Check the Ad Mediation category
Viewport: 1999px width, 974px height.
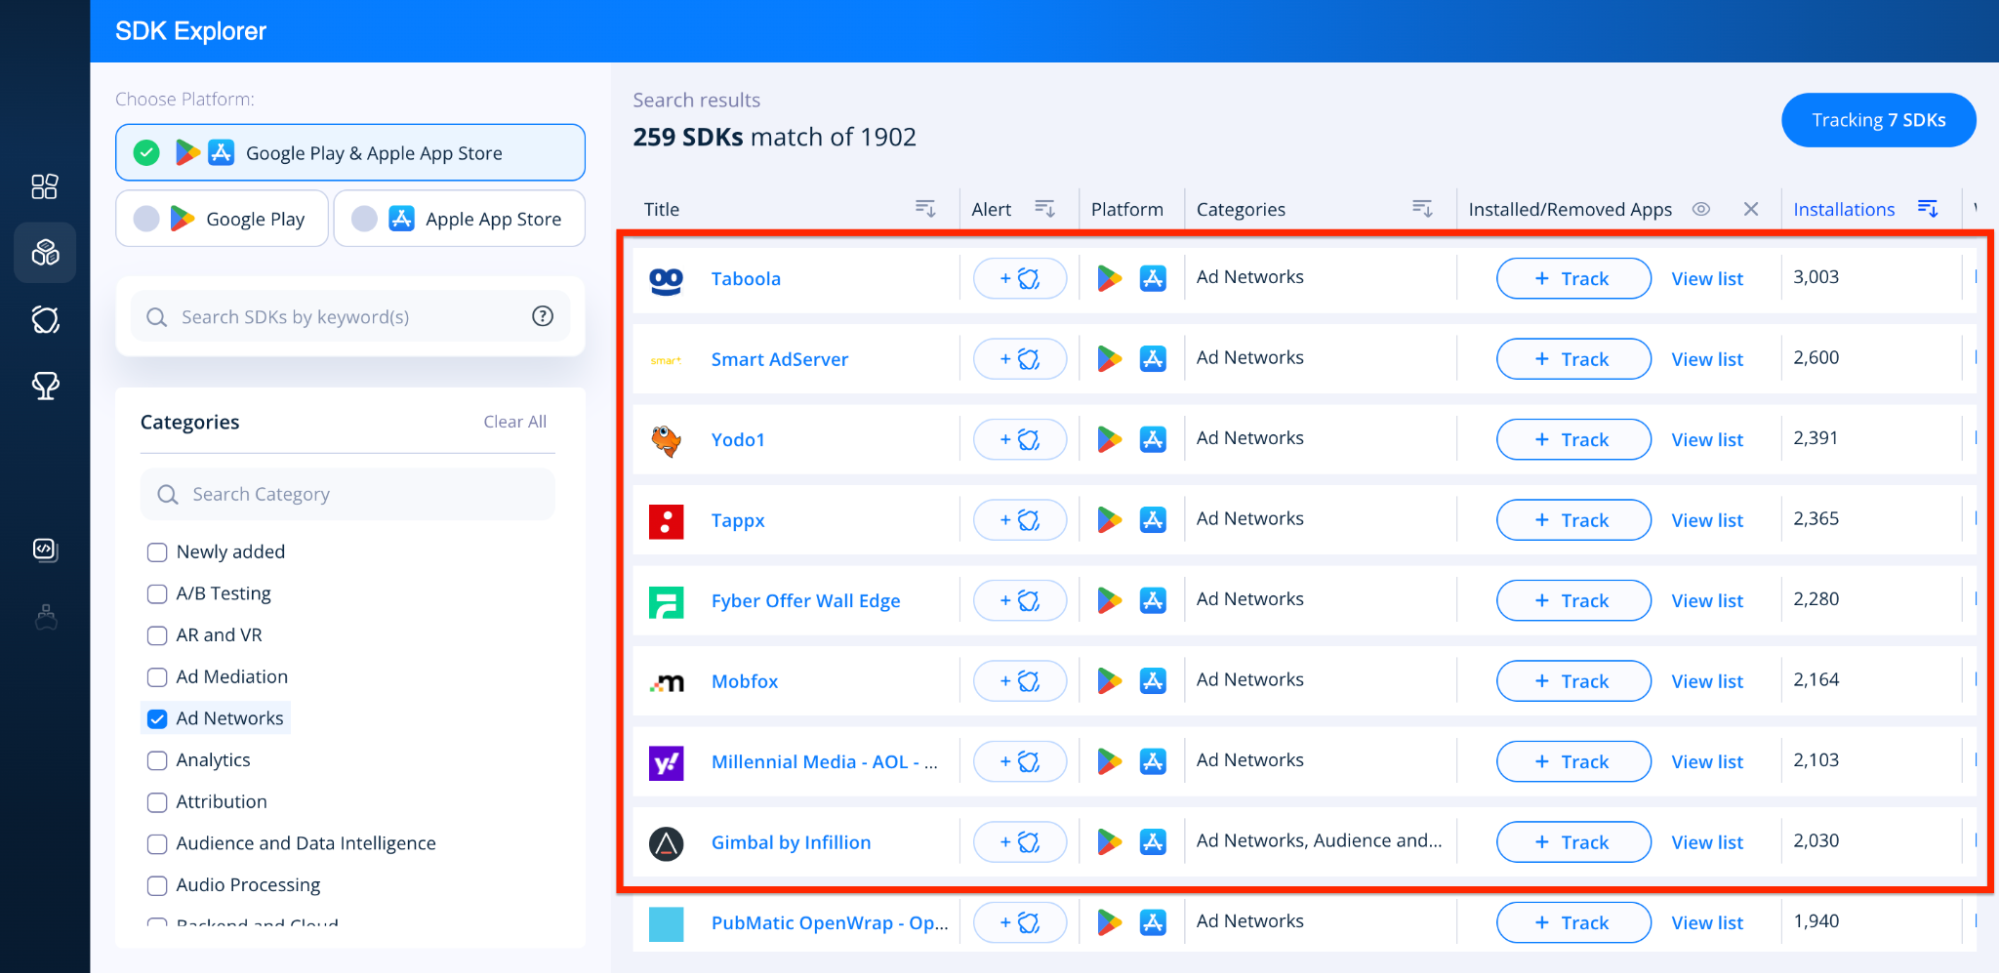157,677
